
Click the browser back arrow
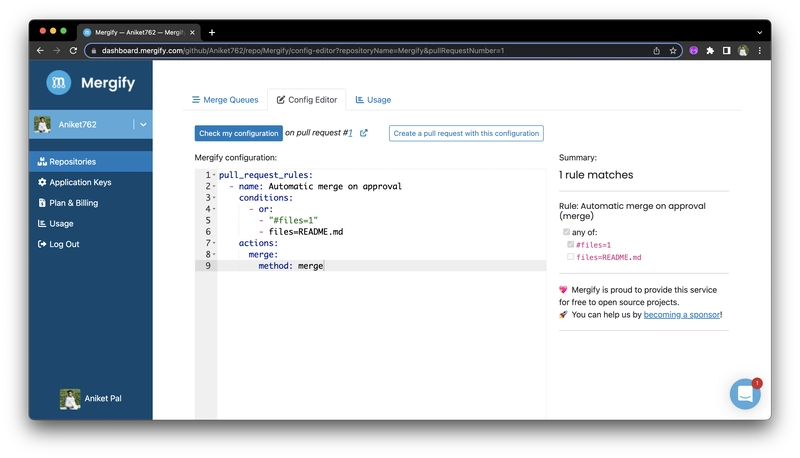(40, 50)
